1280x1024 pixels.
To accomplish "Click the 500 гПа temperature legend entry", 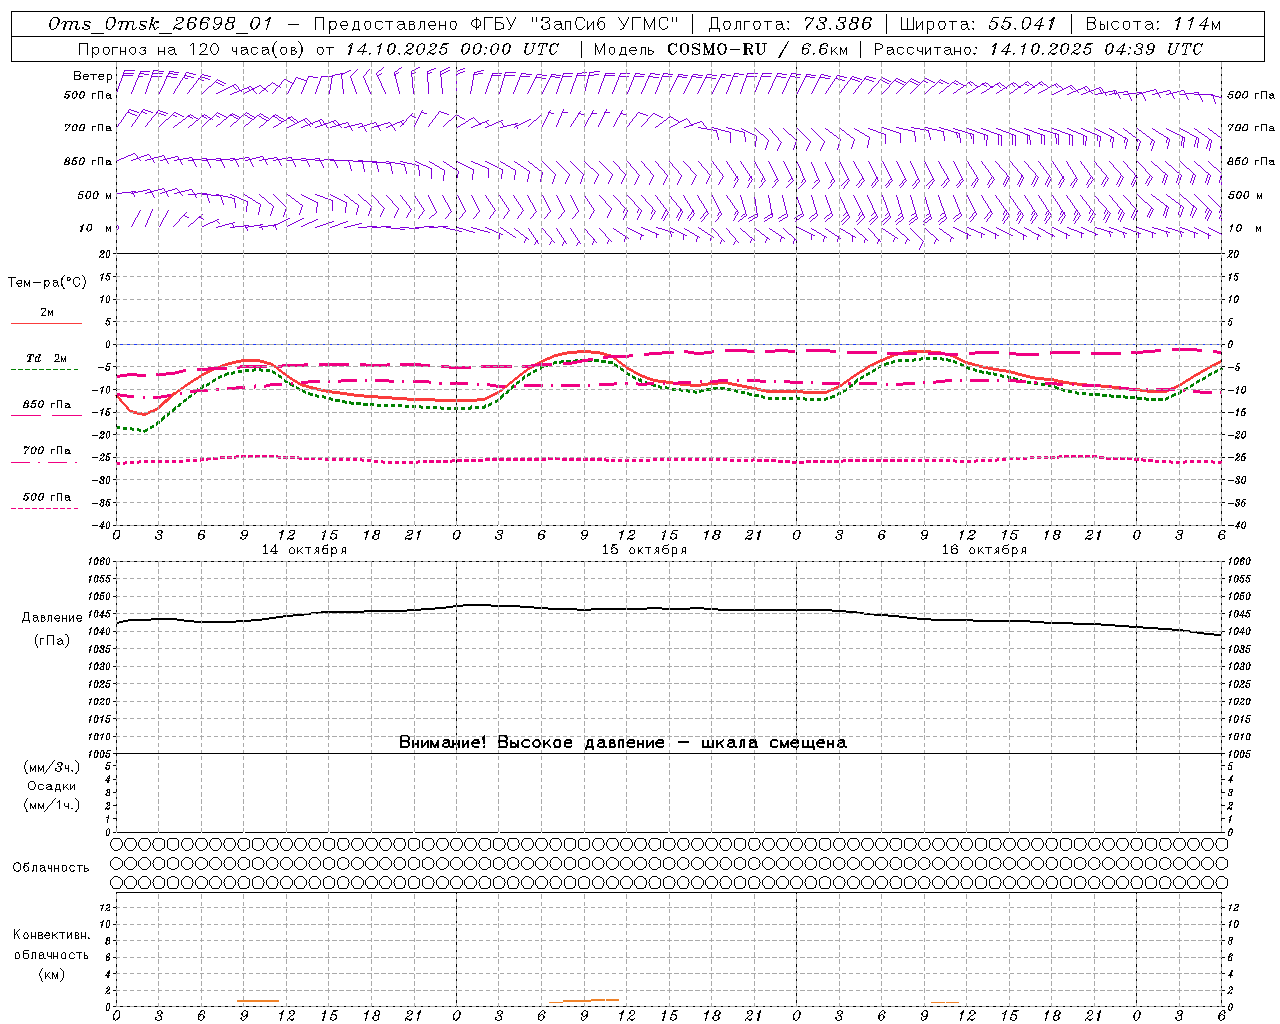I will click(47, 497).
